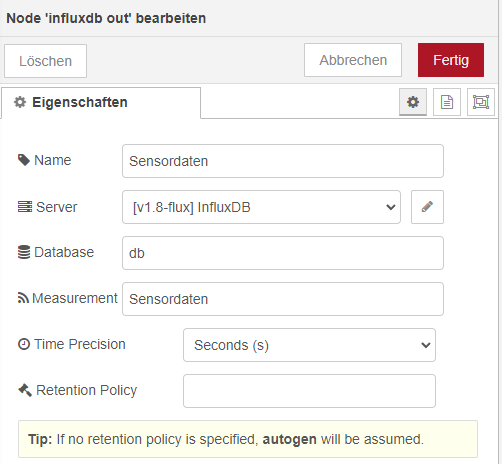Click the Abbrechen button
Viewport: 502px width, 464px height.
[x=353, y=60]
